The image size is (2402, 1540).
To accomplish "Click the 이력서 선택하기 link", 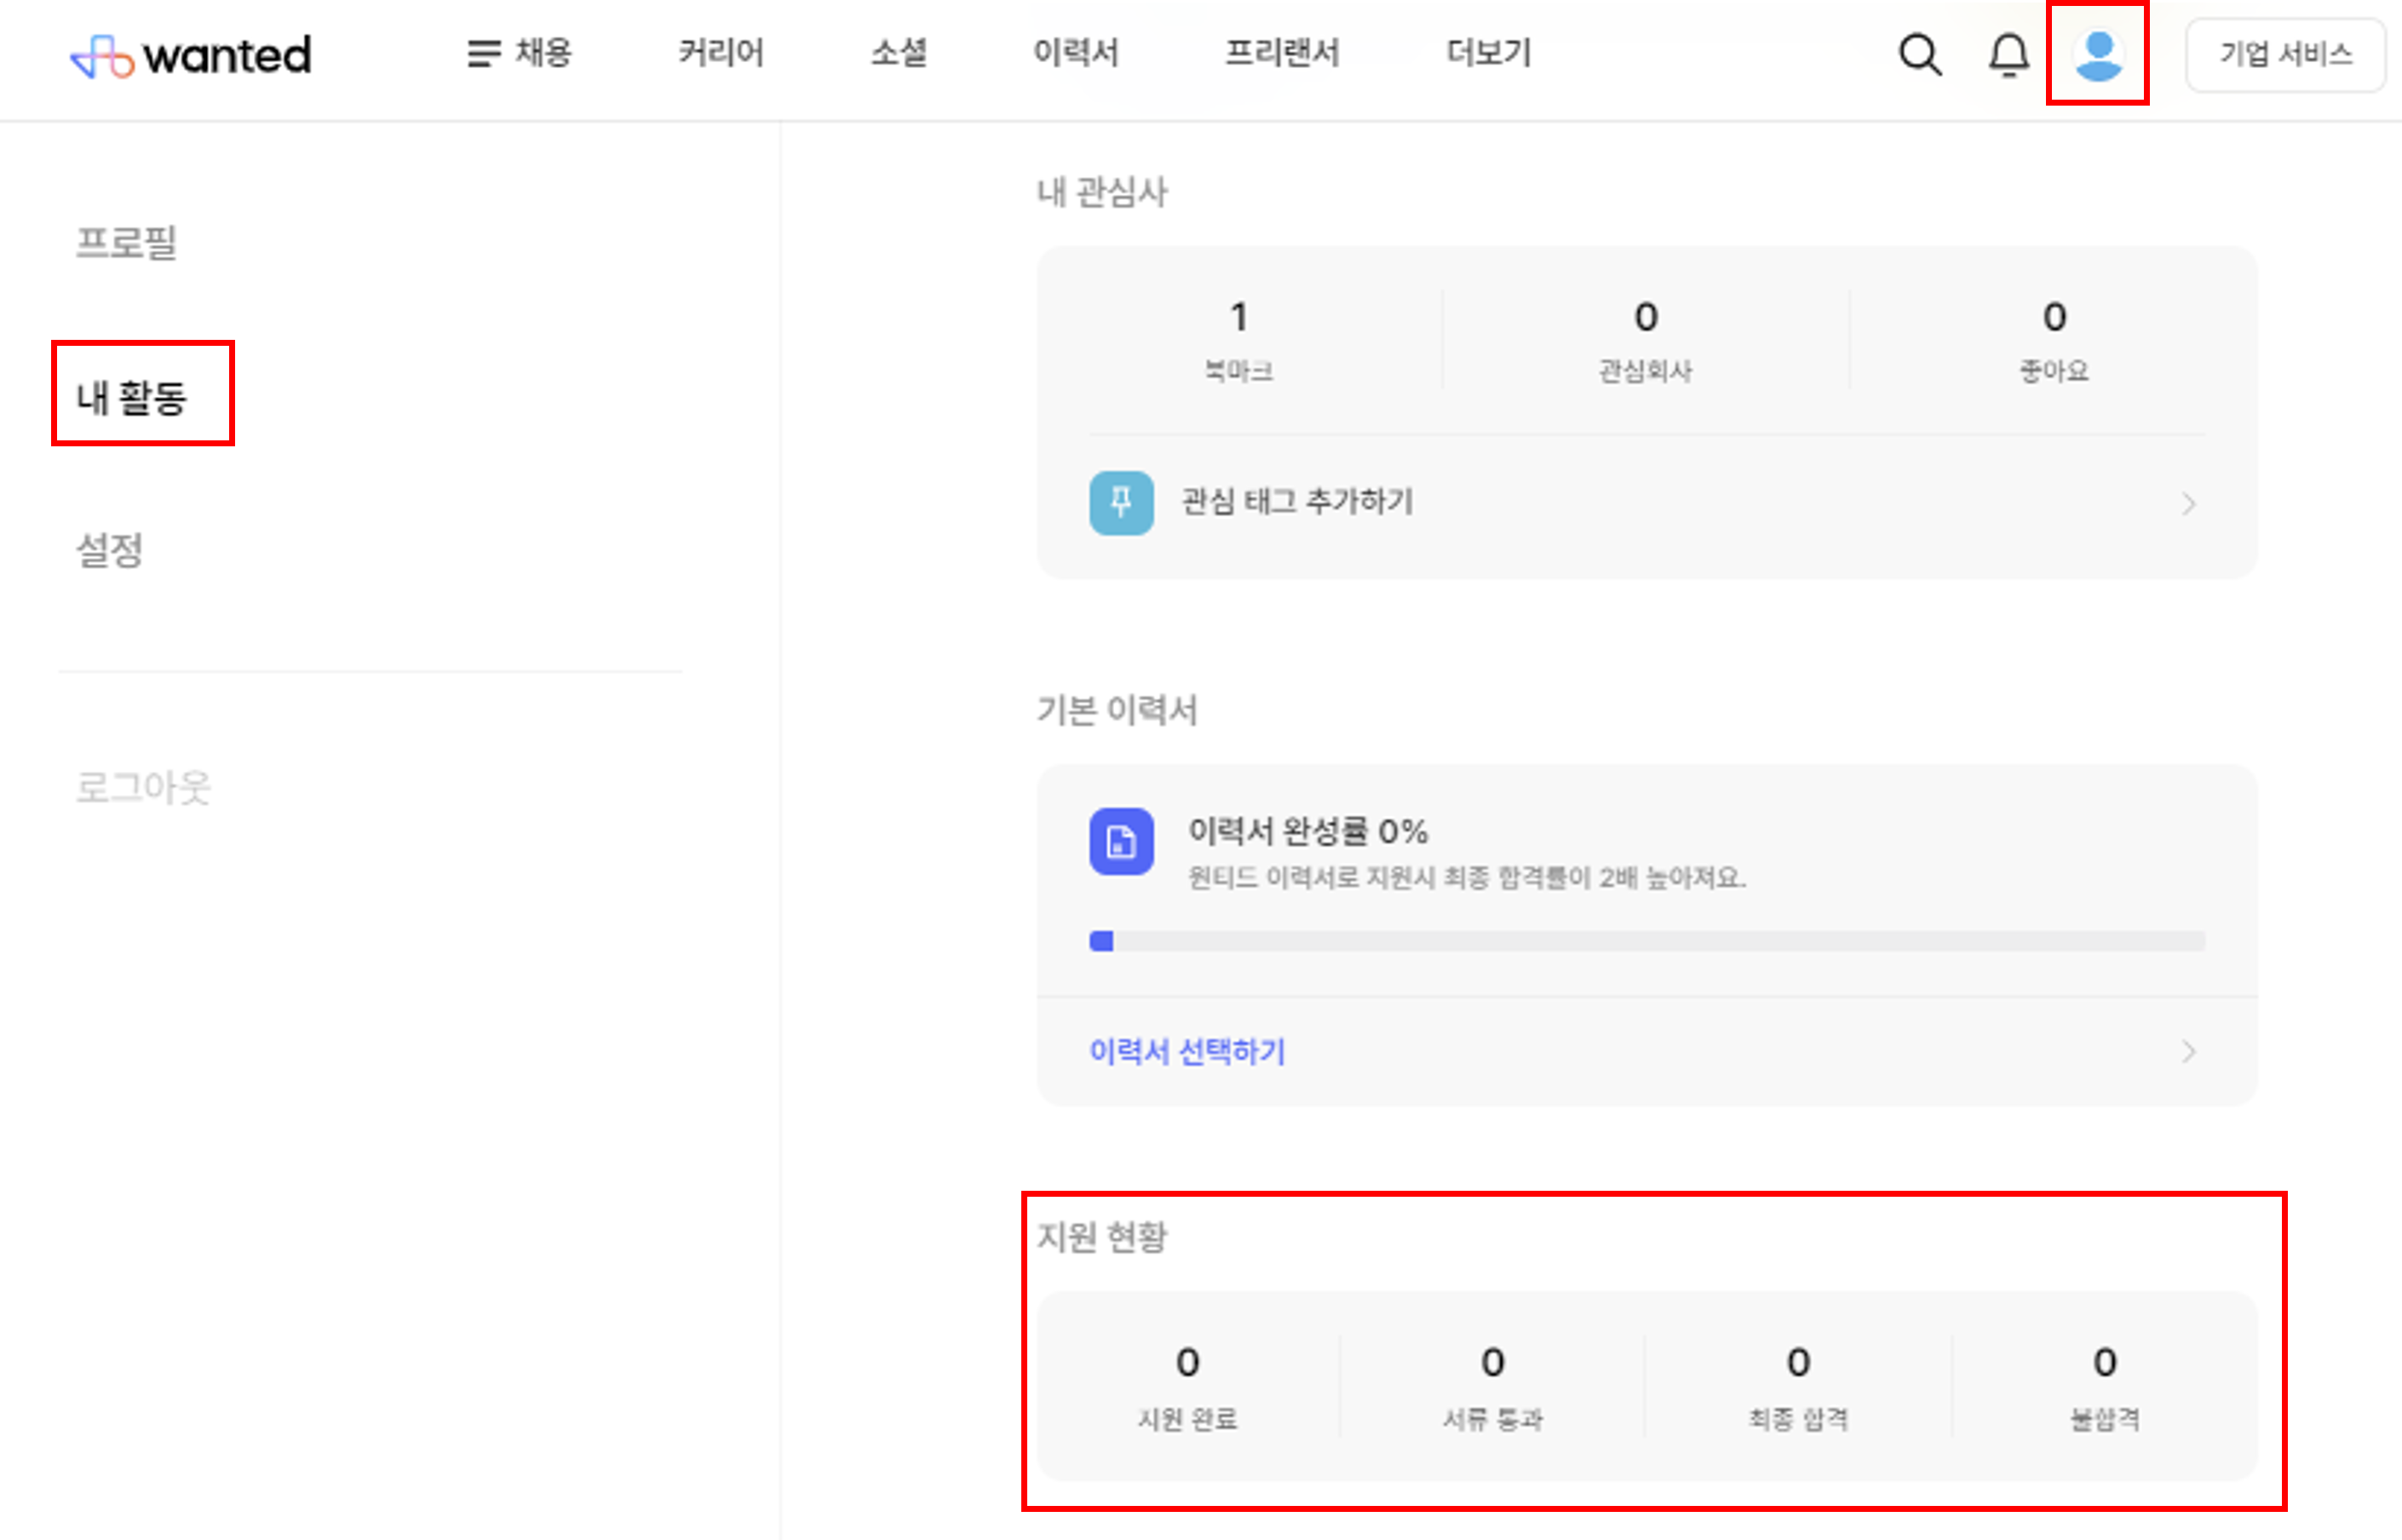I will [1187, 1051].
